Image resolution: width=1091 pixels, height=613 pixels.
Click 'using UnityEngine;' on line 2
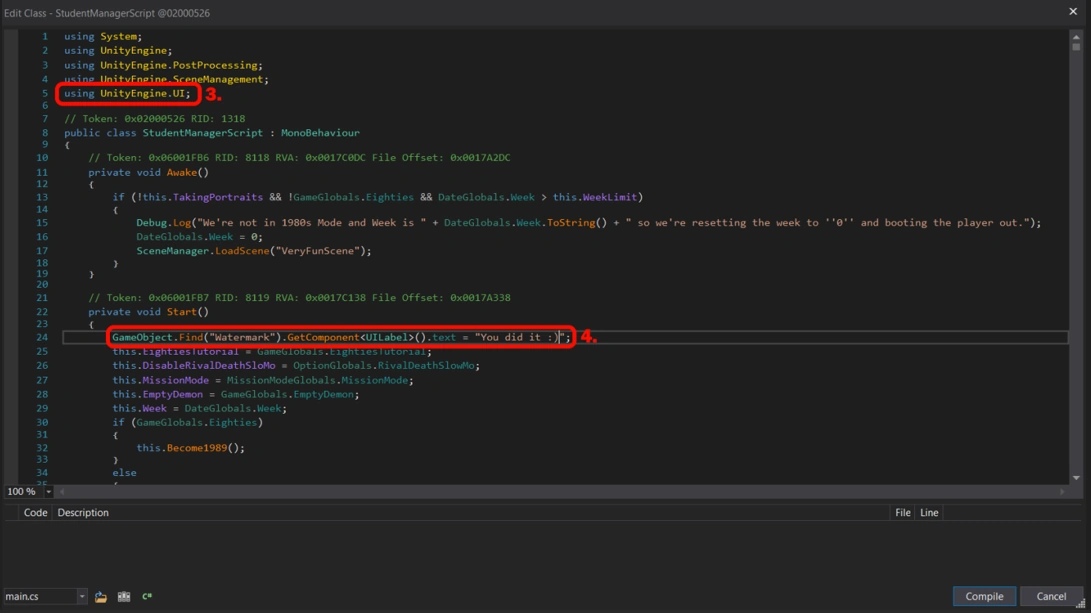[118, 50]
